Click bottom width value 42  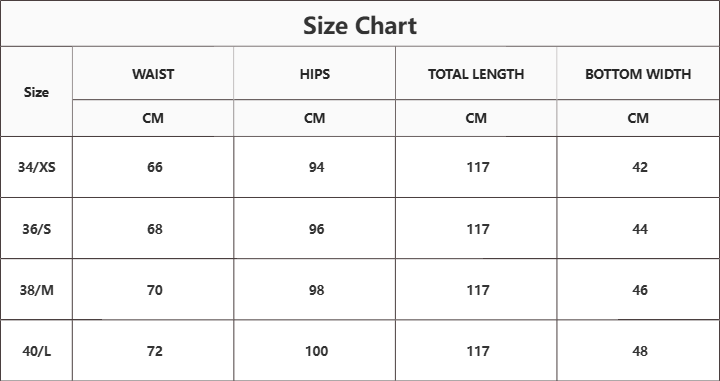click(640, 167)
